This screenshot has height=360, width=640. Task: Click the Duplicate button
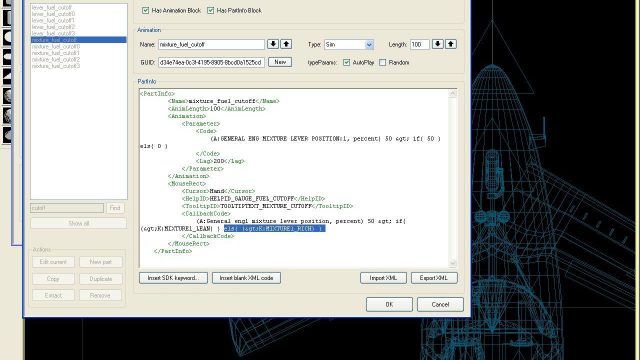pyautogui.click(x=100, y=279)
